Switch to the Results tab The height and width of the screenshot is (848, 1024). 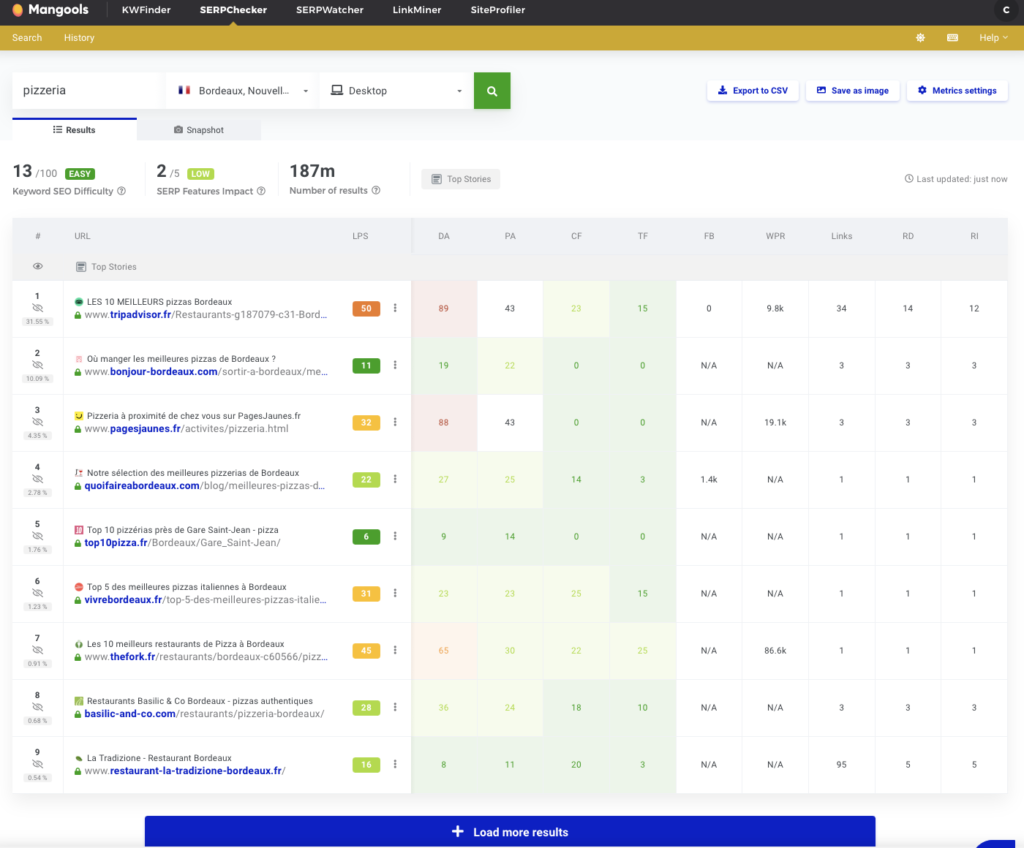(74, 130)
